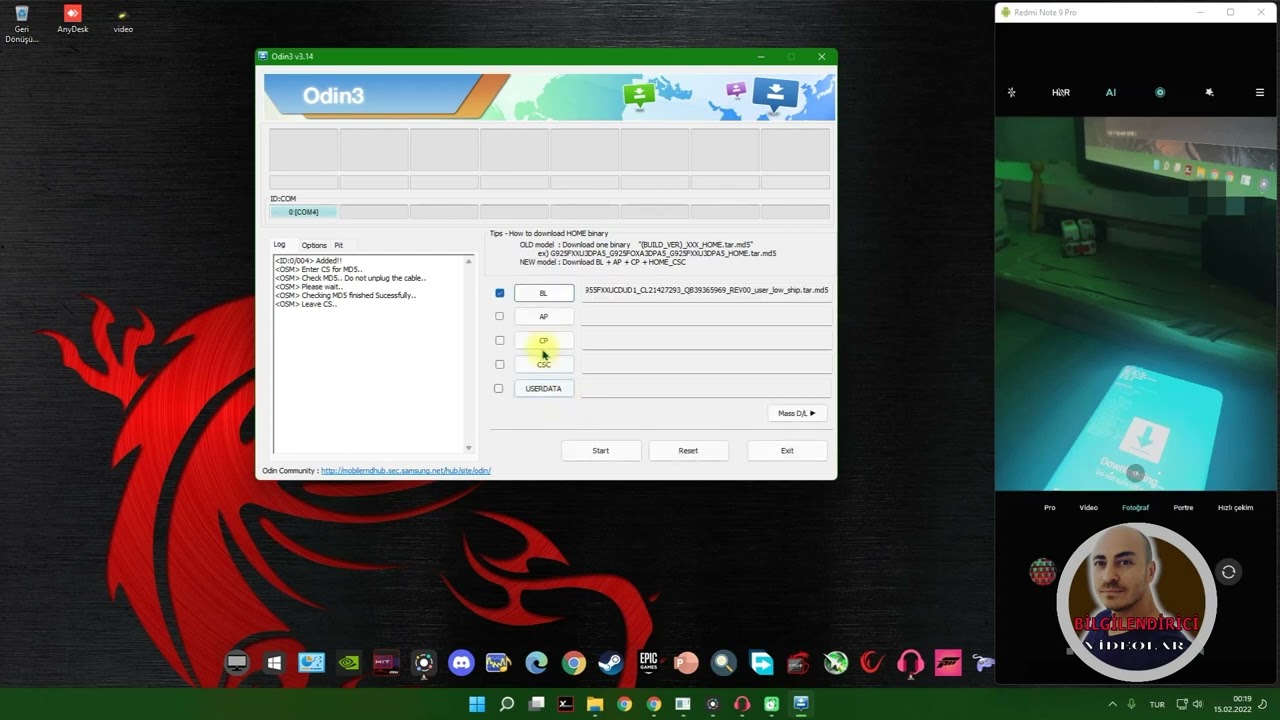The height and width of the screenshot is (720, 1280).
Task: Start the Odin flashing process
Action: [x=600, y=450]
